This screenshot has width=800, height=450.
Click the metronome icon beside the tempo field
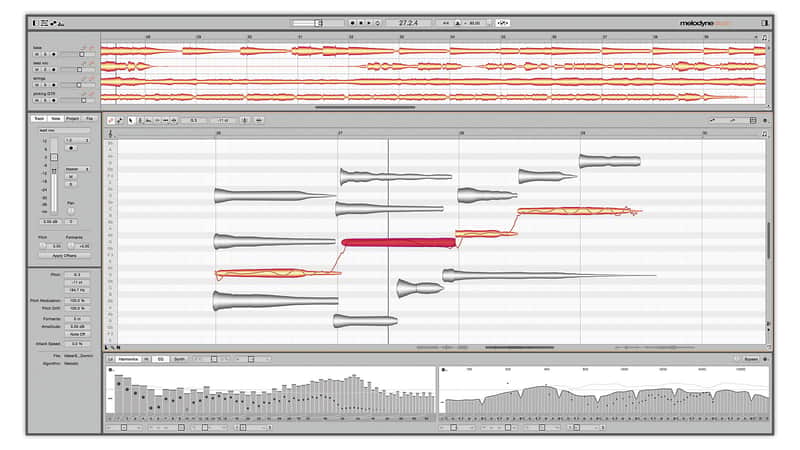(458, 23)
